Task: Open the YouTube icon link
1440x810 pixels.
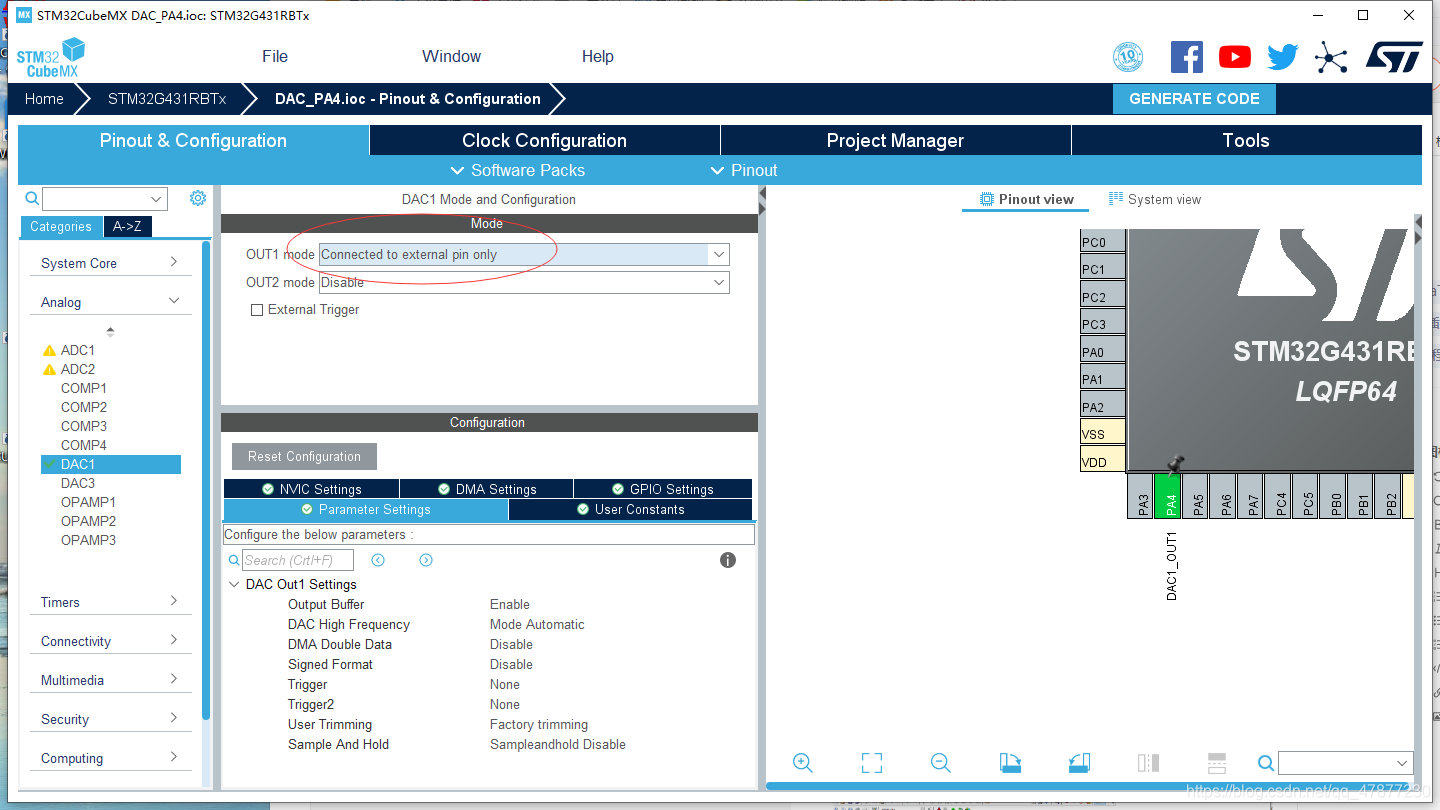Action: tap(1235, 57)
